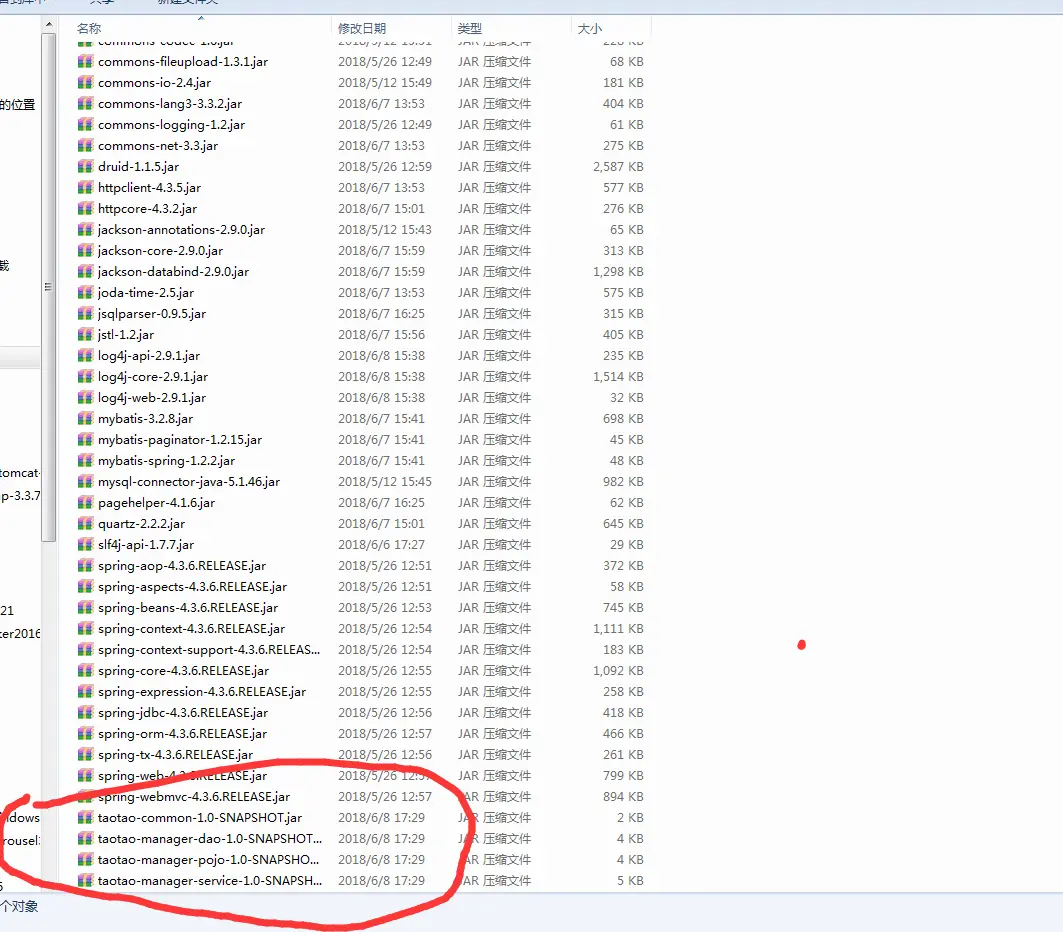The image size is (1063, 932).
Task: Click the mybatis-3.2.8.jar file icon
Action: pyautogui.click(x=85, y=419)
